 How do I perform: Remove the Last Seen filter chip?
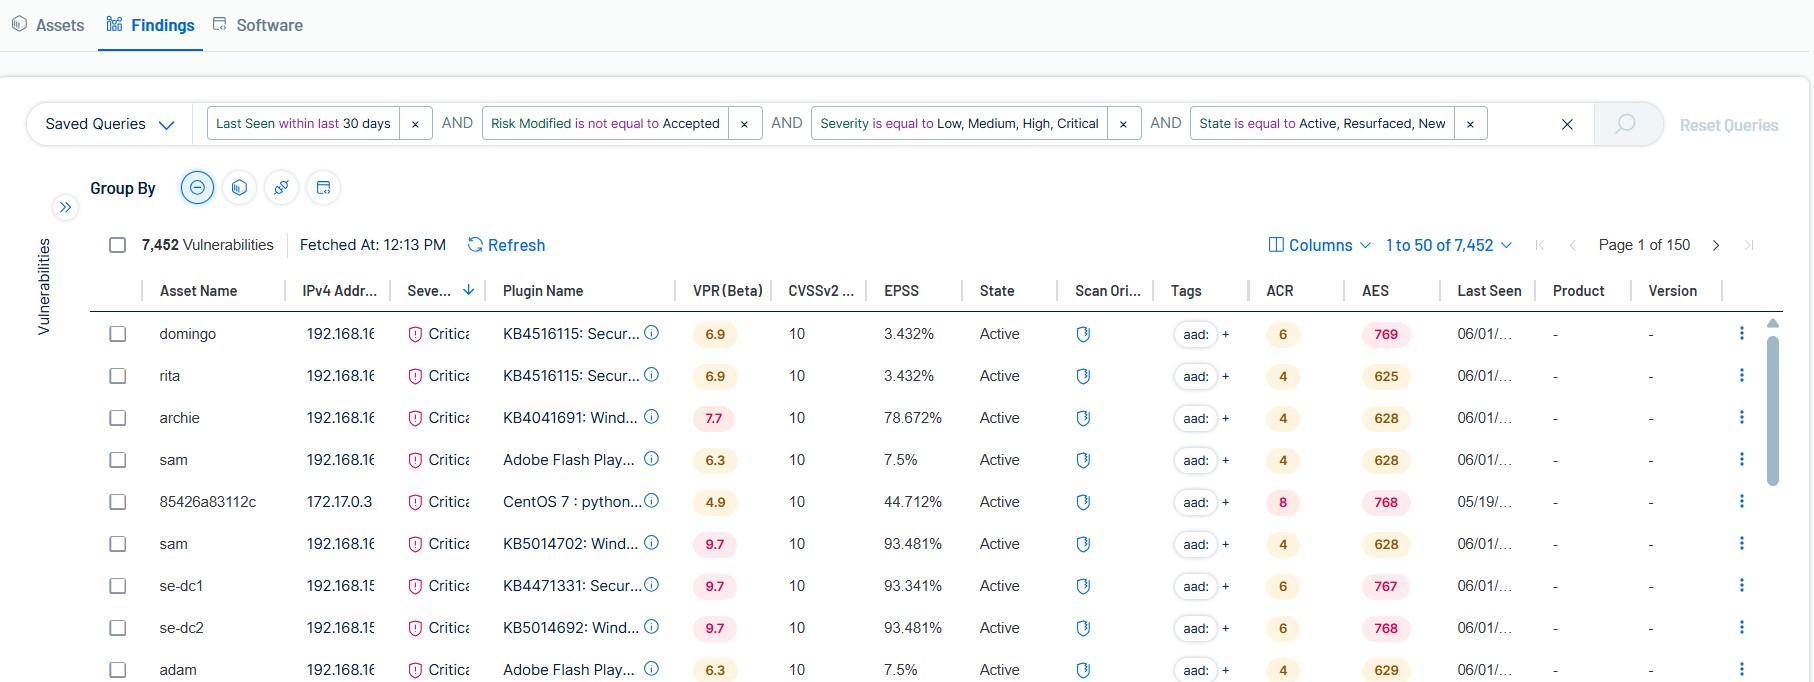[416, 124]
